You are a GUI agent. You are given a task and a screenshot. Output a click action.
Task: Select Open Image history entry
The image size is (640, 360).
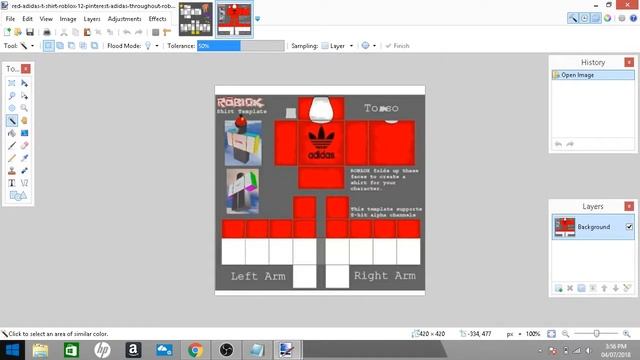593,75
